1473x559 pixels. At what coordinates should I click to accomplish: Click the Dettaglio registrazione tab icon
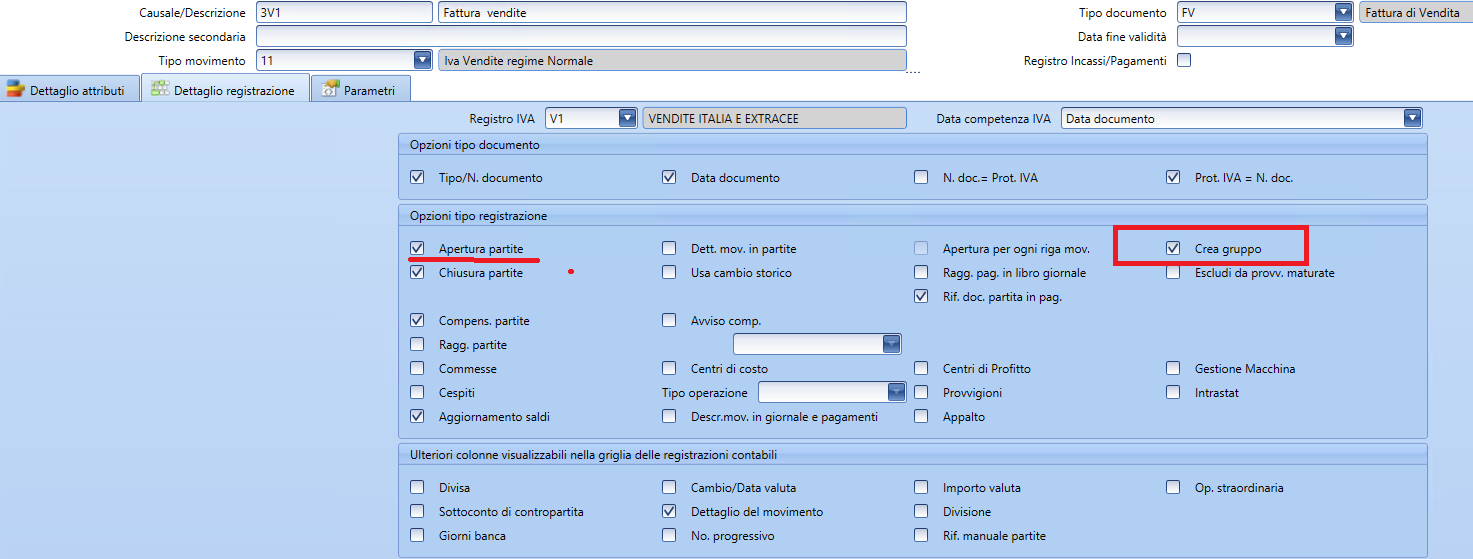point(159,90)
